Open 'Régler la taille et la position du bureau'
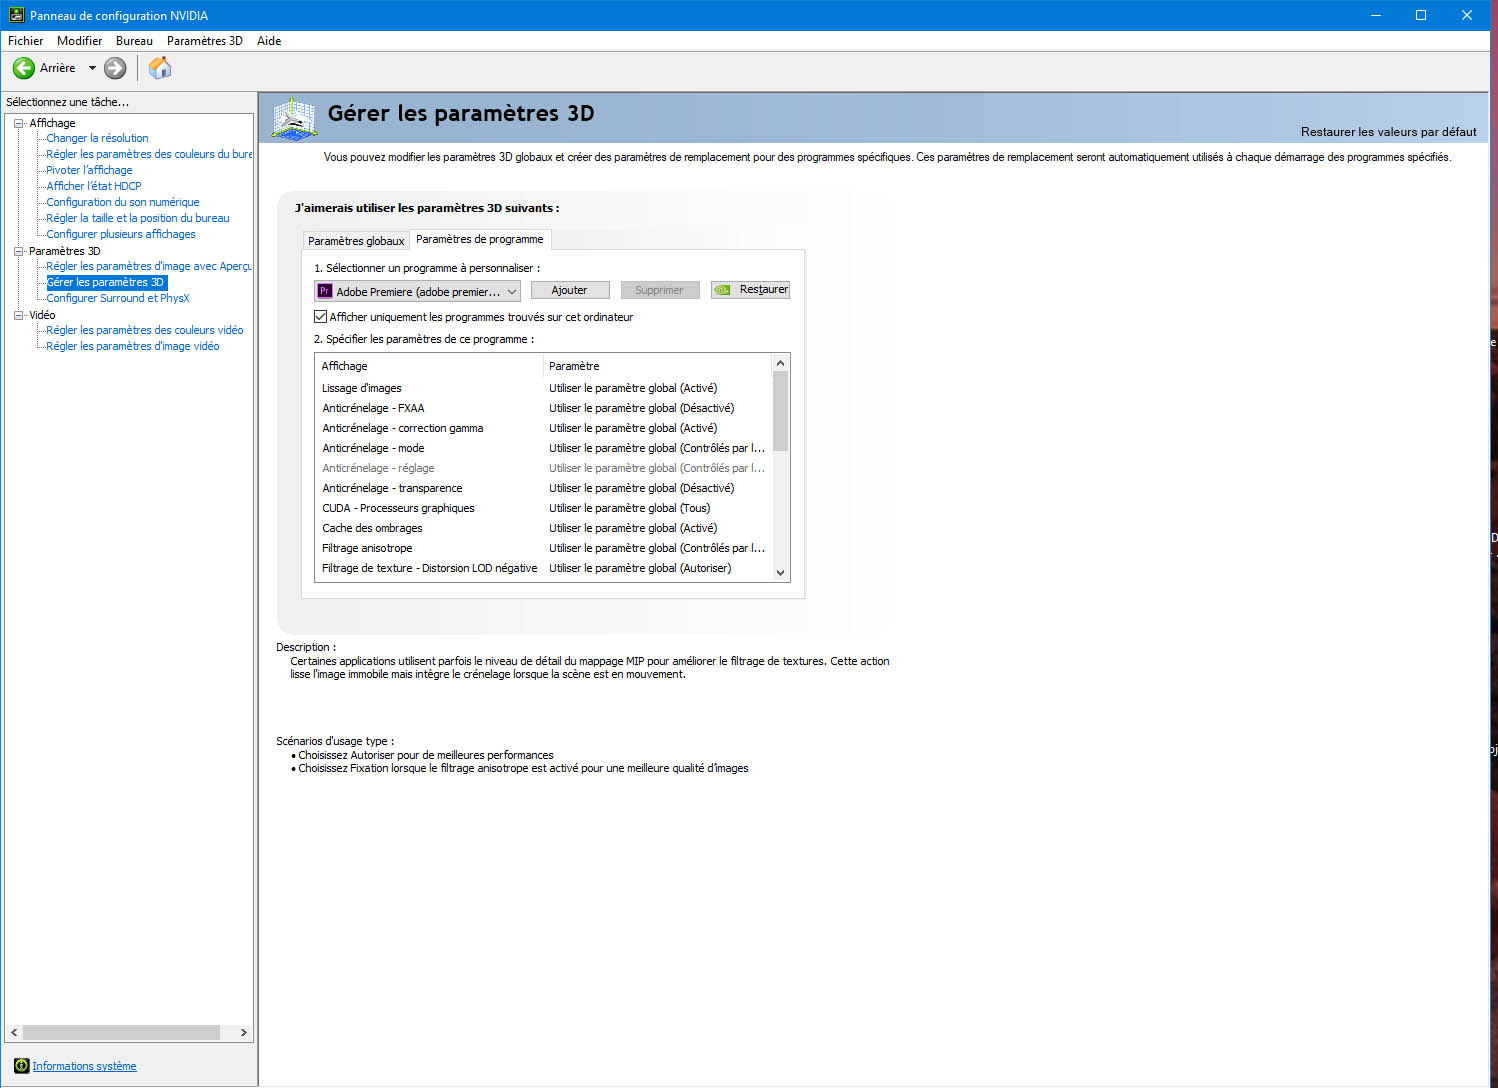Image resolution: width=1498 pixels, height=1088 pixels. point(138,218)
